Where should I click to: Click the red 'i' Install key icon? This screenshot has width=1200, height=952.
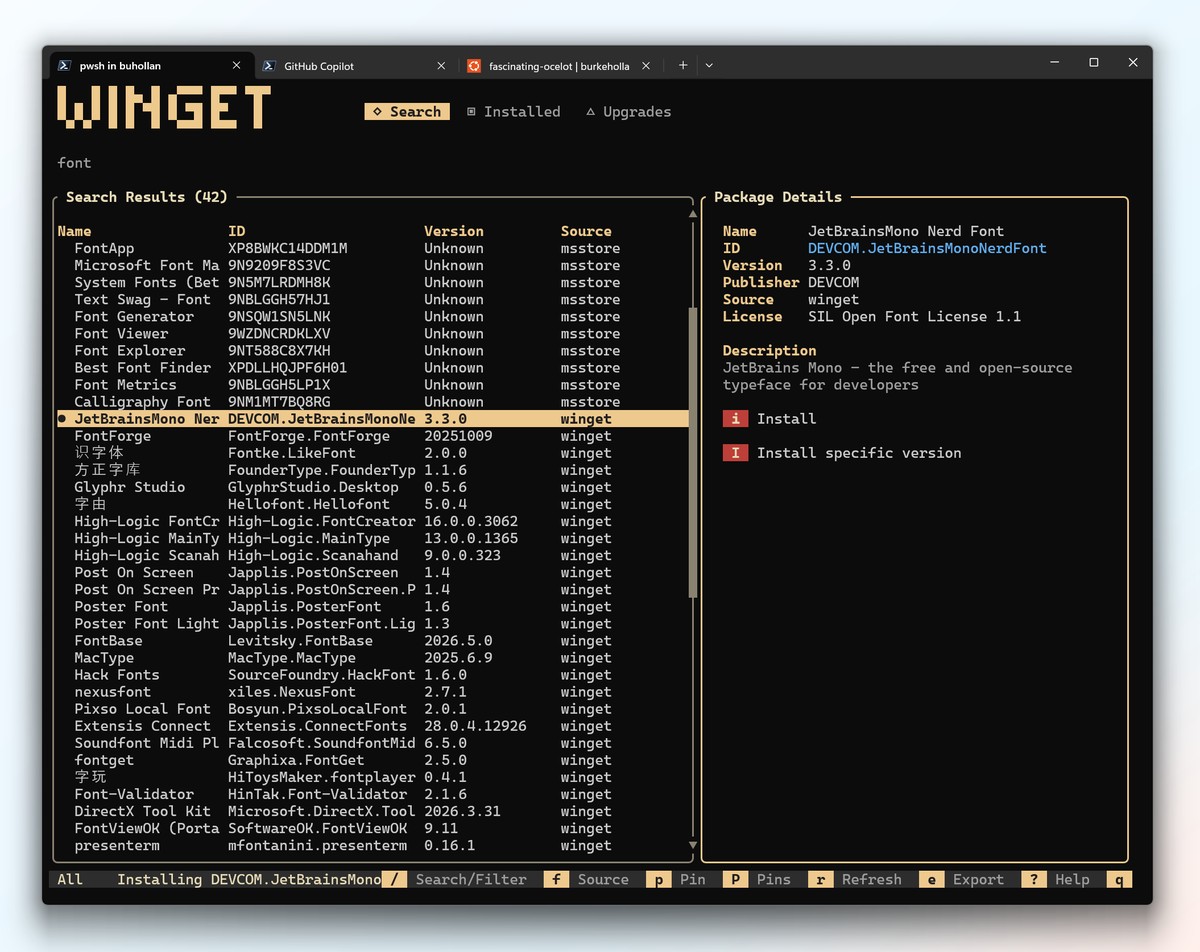point(735,419)
